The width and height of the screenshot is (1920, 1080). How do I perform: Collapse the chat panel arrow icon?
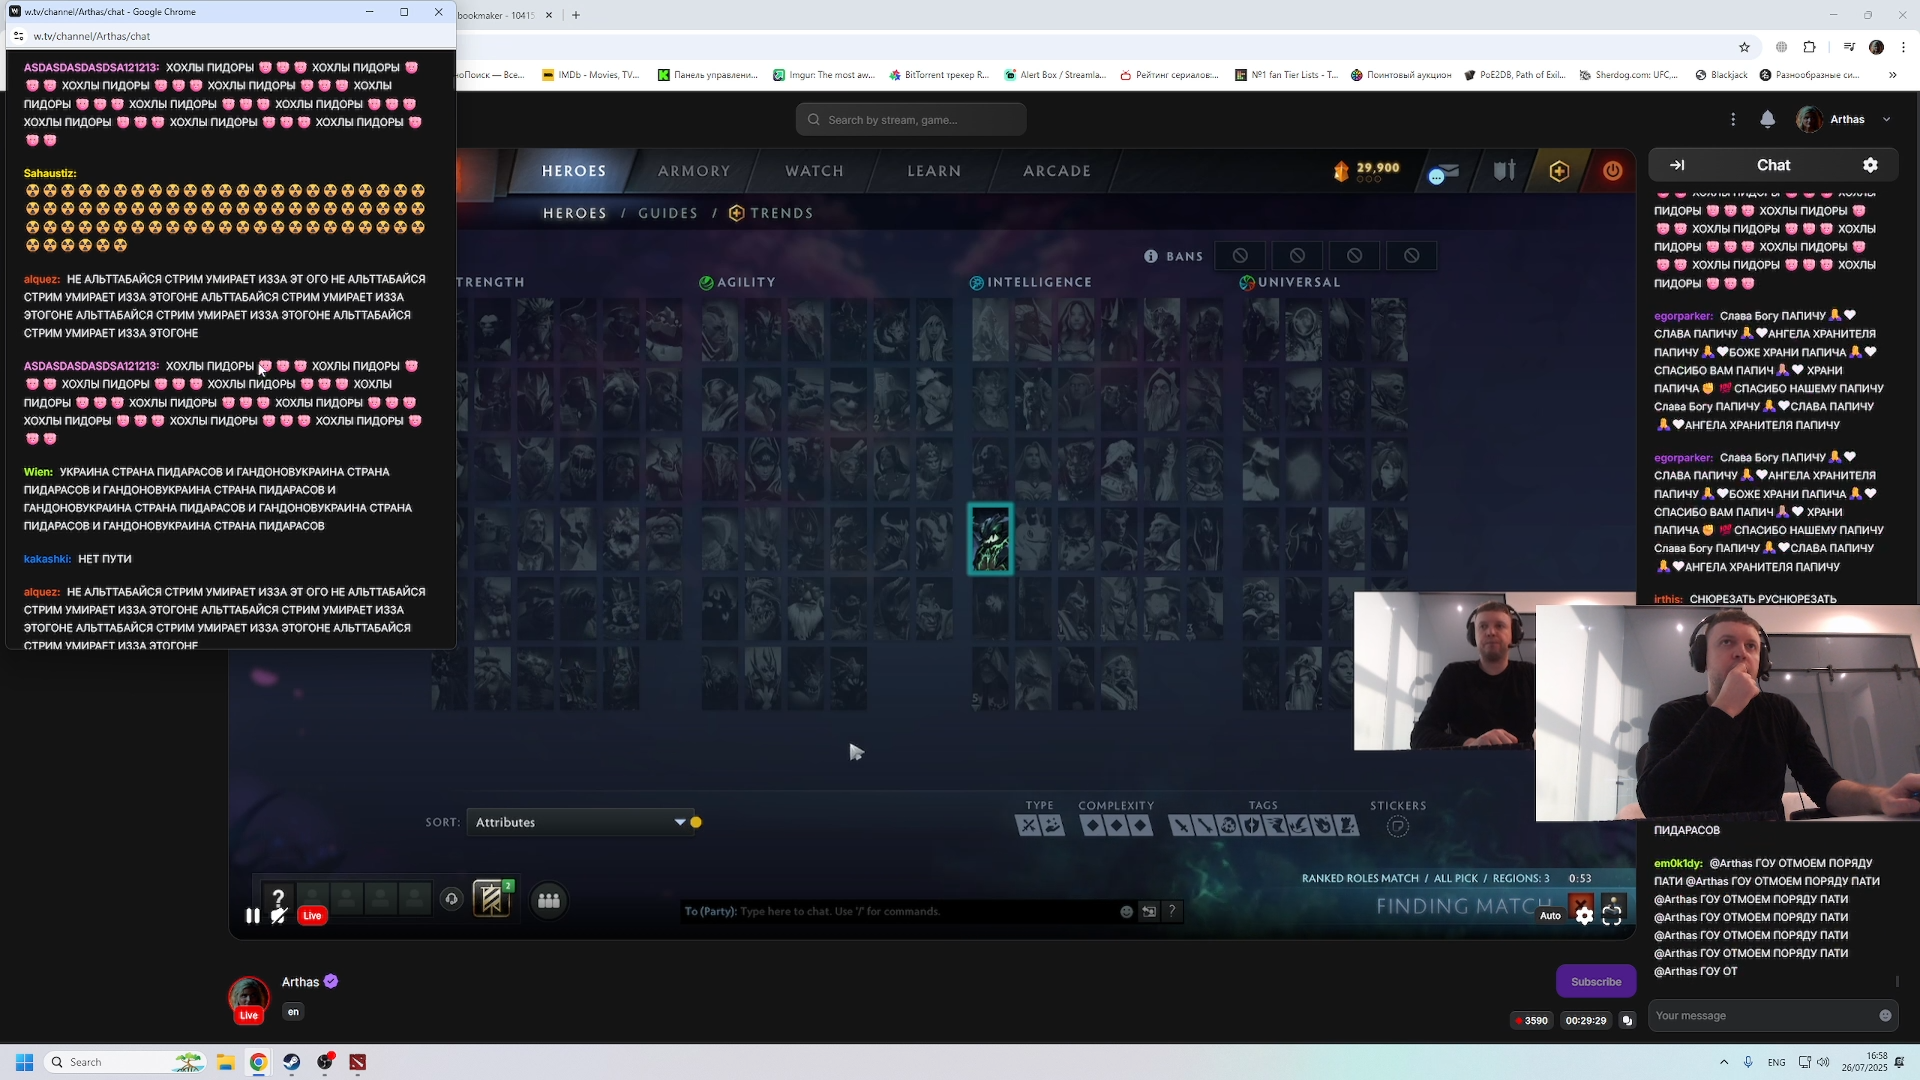1677,165
